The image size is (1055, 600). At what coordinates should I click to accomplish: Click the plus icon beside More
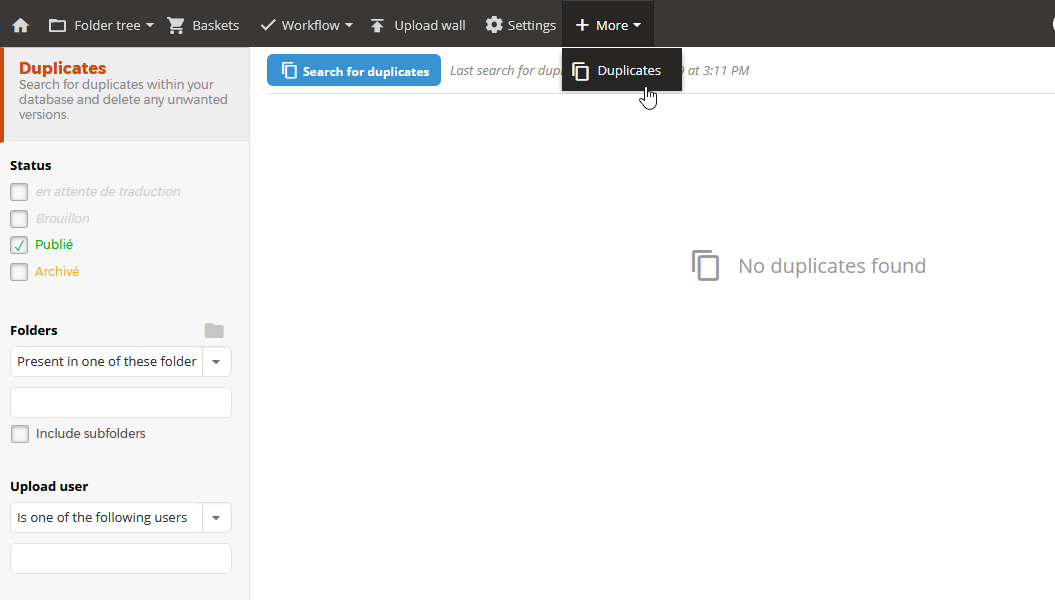coord(582,25)
